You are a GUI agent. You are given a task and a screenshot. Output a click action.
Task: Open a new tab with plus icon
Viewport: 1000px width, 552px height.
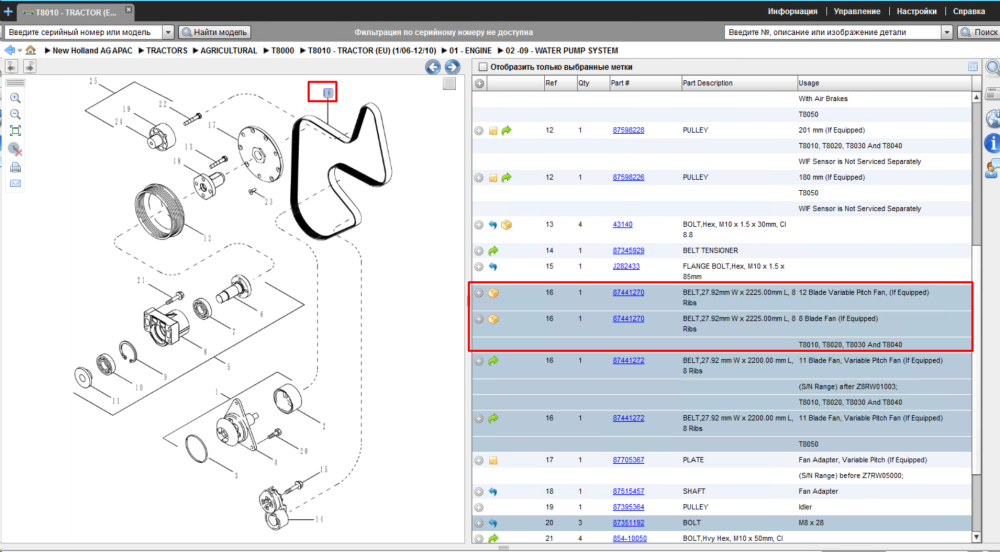(x=8, y=11)
